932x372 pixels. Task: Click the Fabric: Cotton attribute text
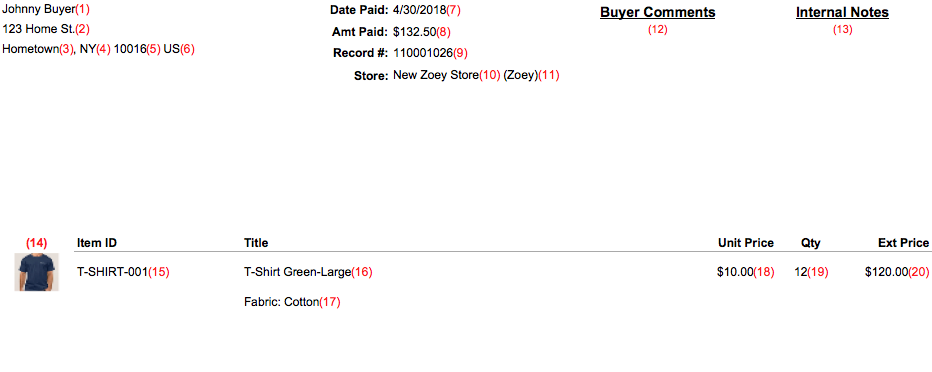(x=282, y=302)
